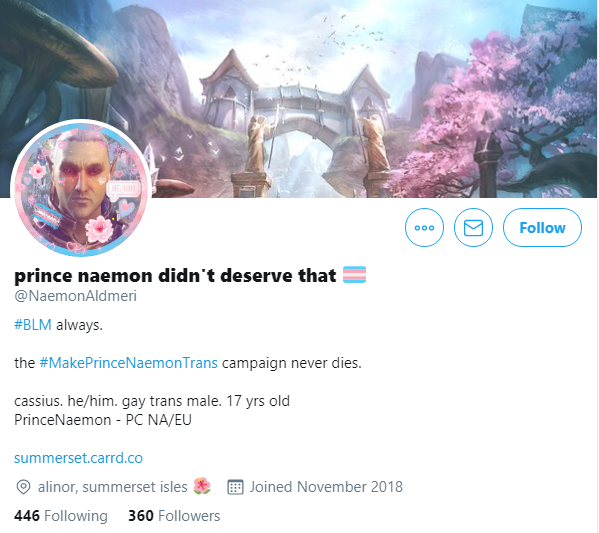Screen dimensions: 599x533
Task: Click the bio line 'cassius. he/him. gay trans male'
Action: [x=118, y=401]
